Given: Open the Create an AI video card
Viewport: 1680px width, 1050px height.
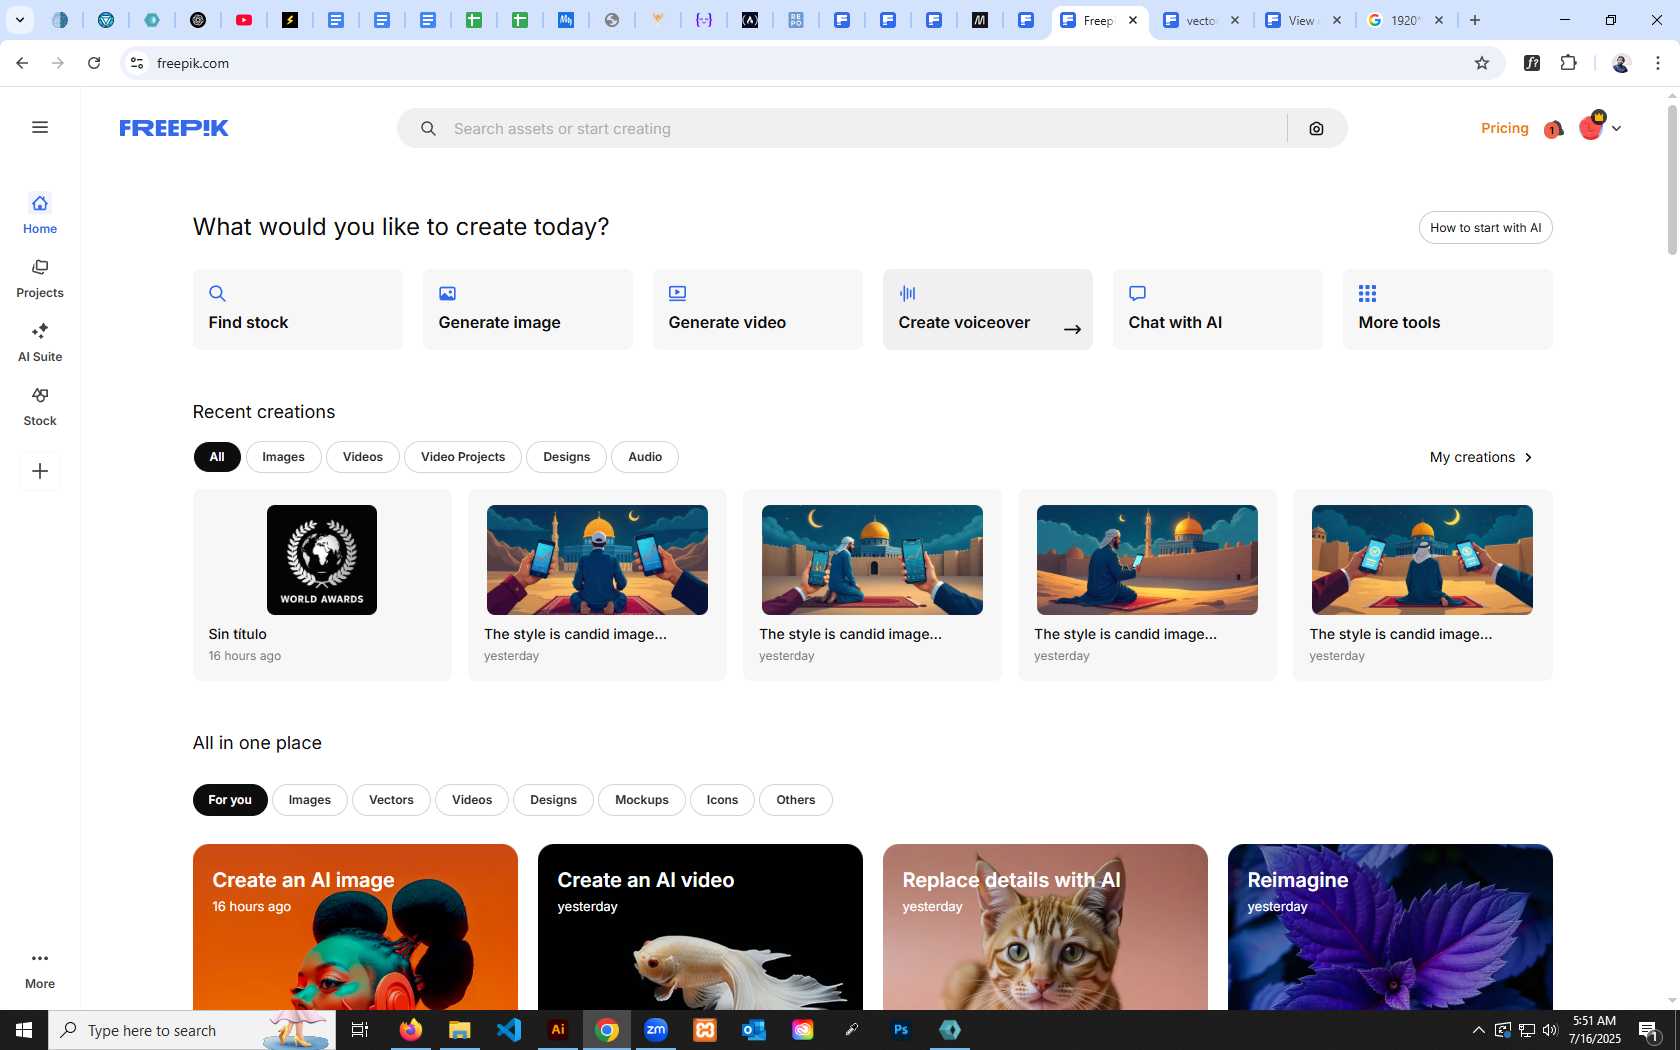Looking at the screenshot, I should click(x=700, y=927).
